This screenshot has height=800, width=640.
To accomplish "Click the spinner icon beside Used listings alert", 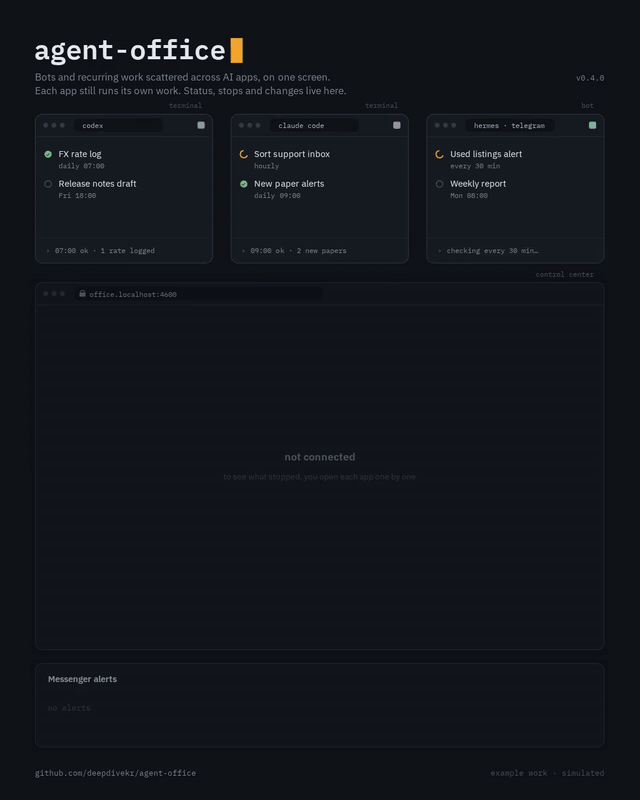I will [439, 154].
